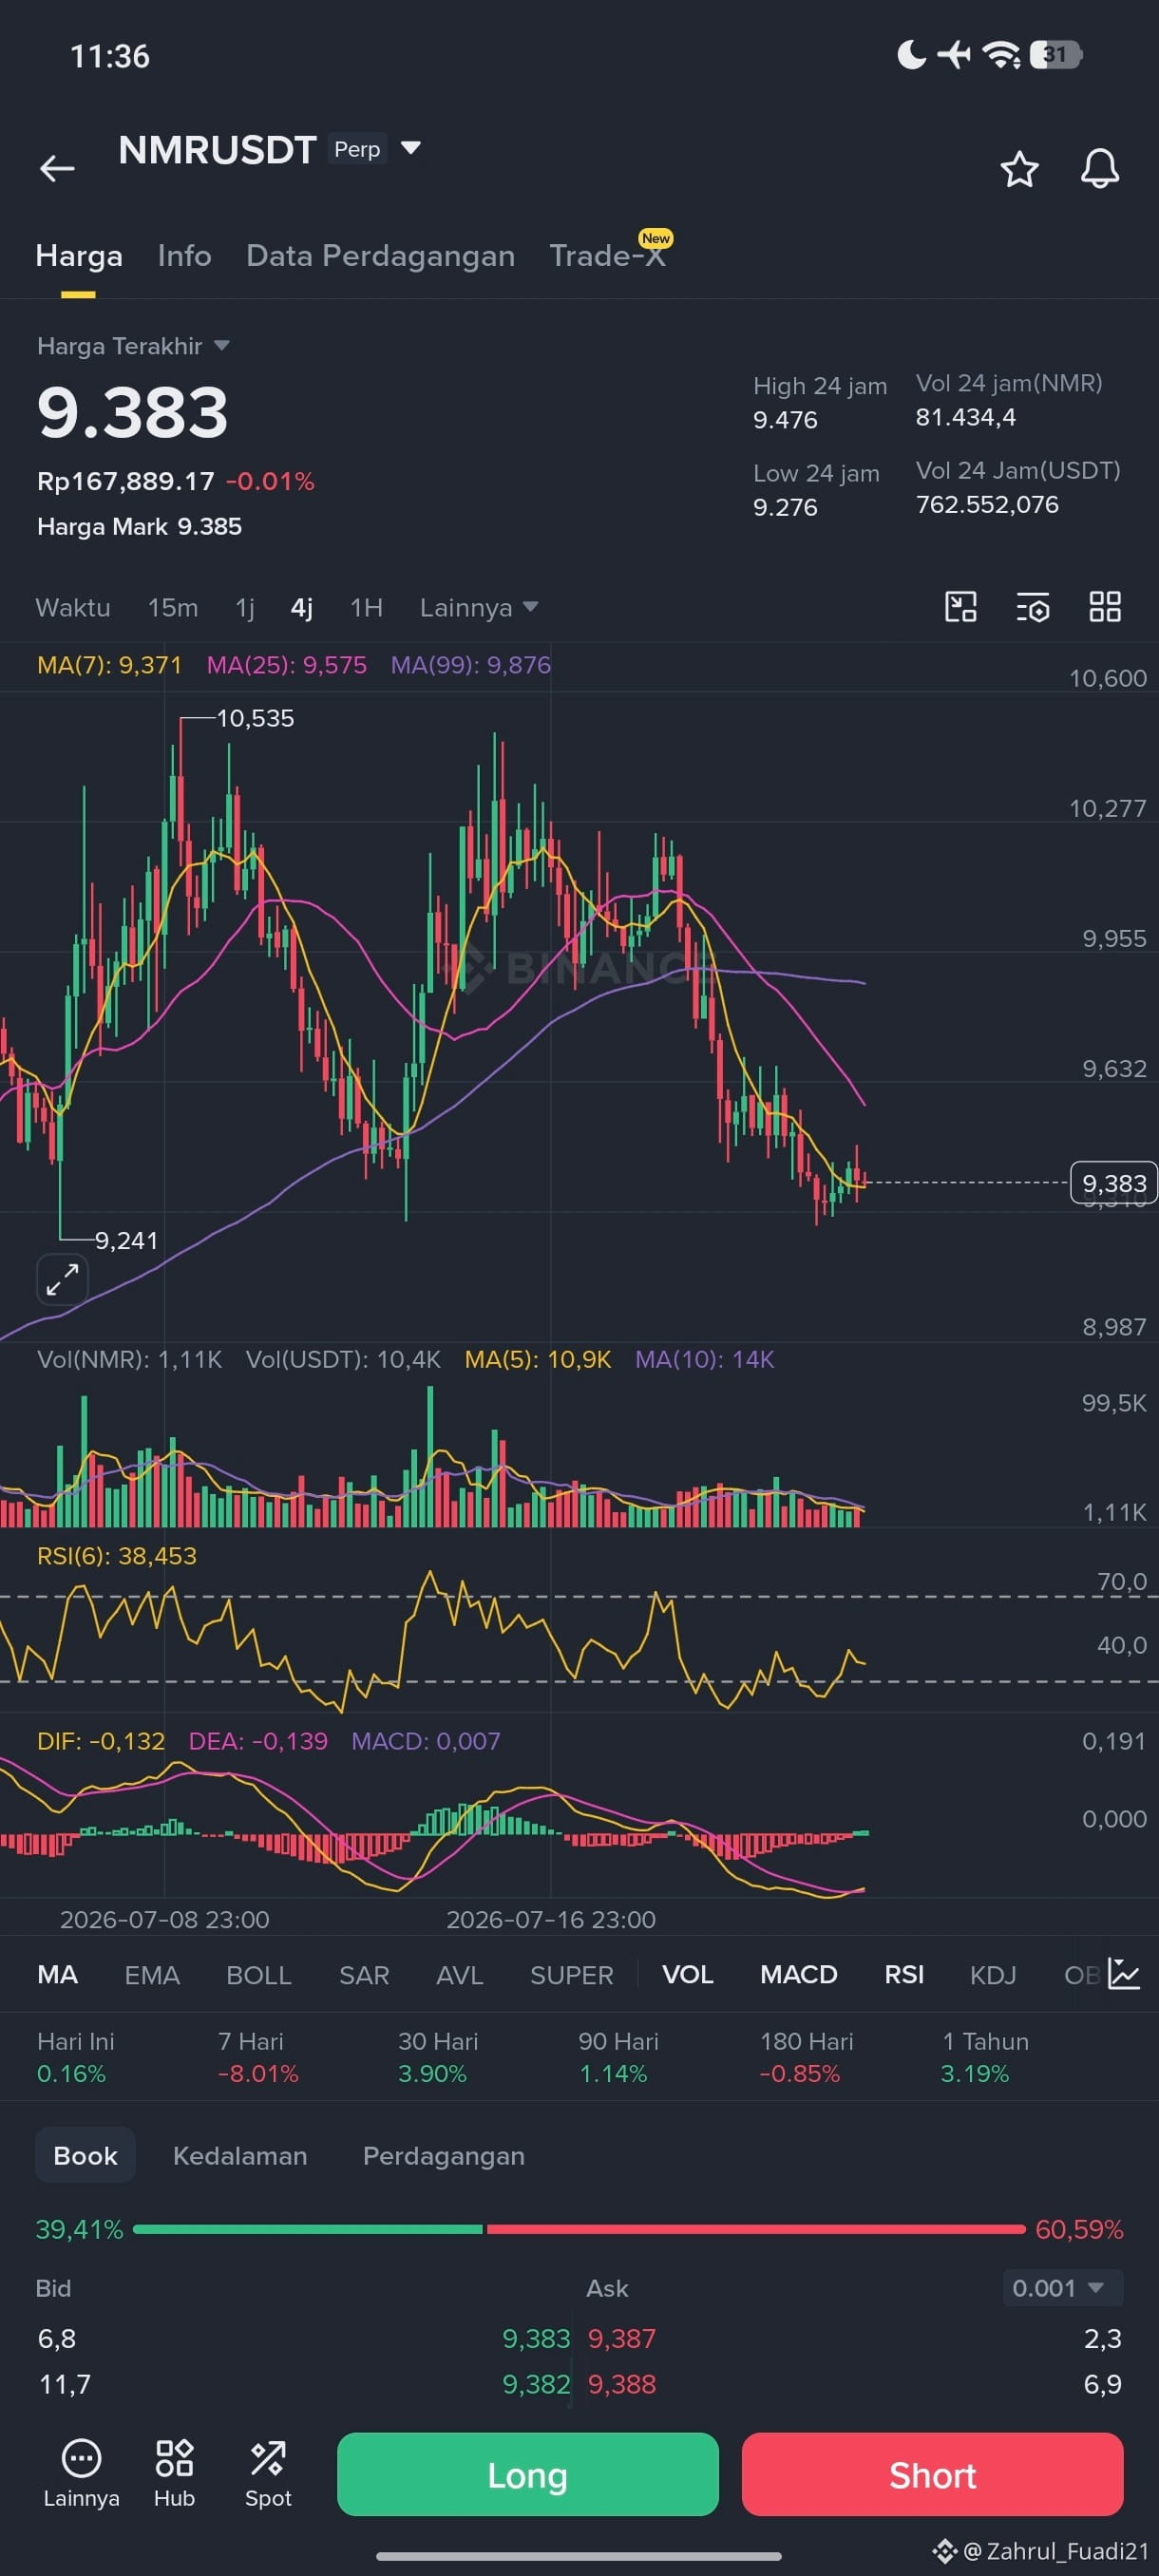Screen dimensions: 1159x2576
Task: Select bid price 9,382 row
Action: click(304, 2384)
